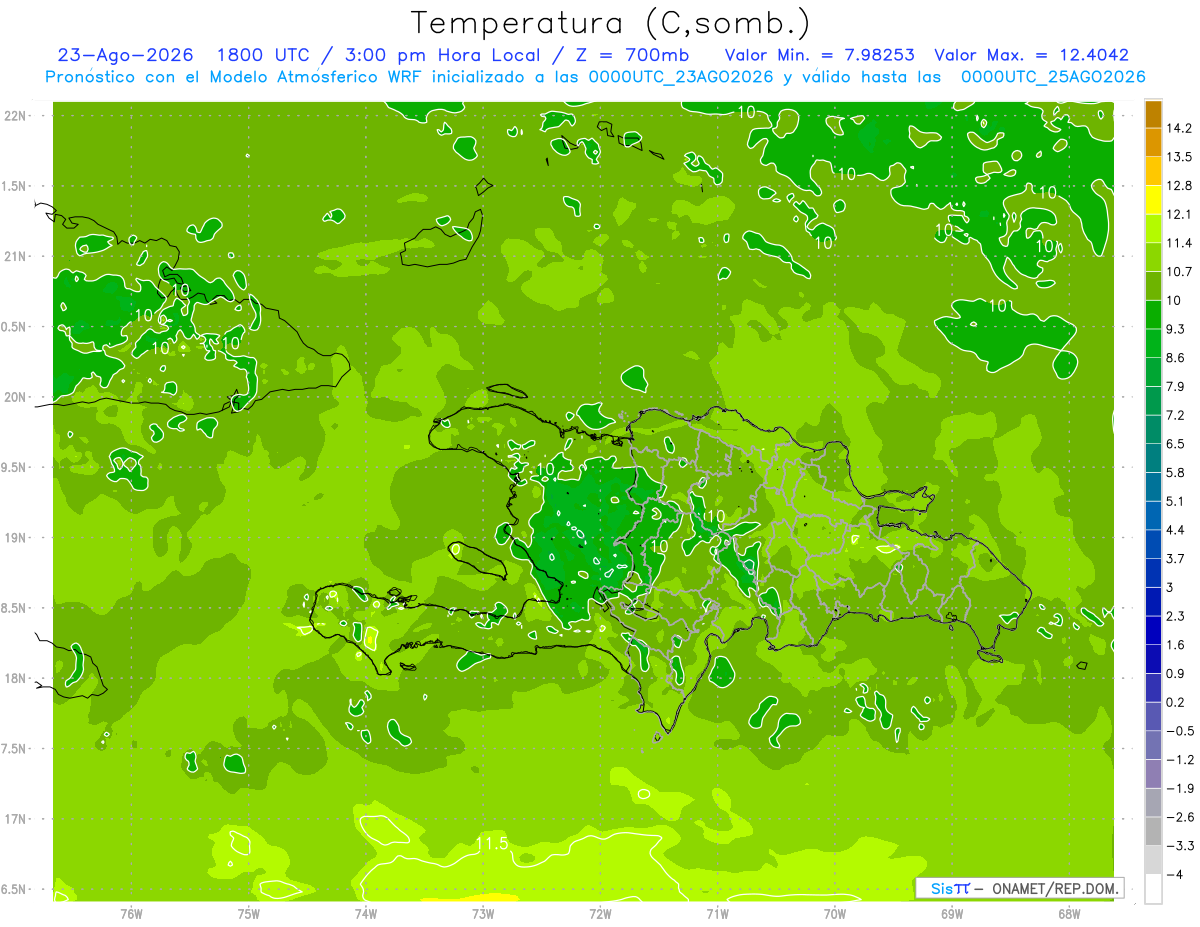The height and width of the screenshot is (927, 1200).
Task: Click the "22N" latitude axis label
Action: pos(16,116)
